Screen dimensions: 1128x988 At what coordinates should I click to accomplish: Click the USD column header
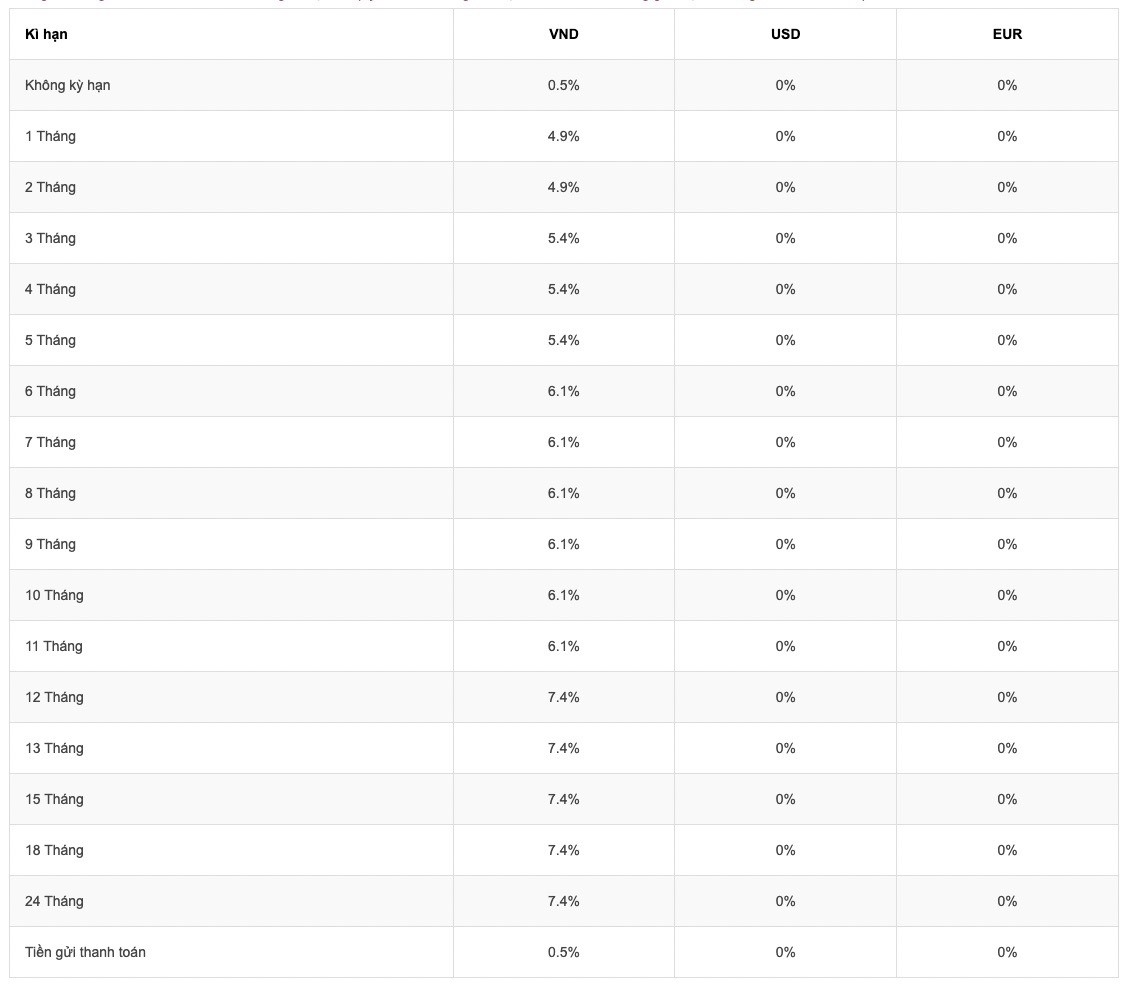click(x=785, y=34)
